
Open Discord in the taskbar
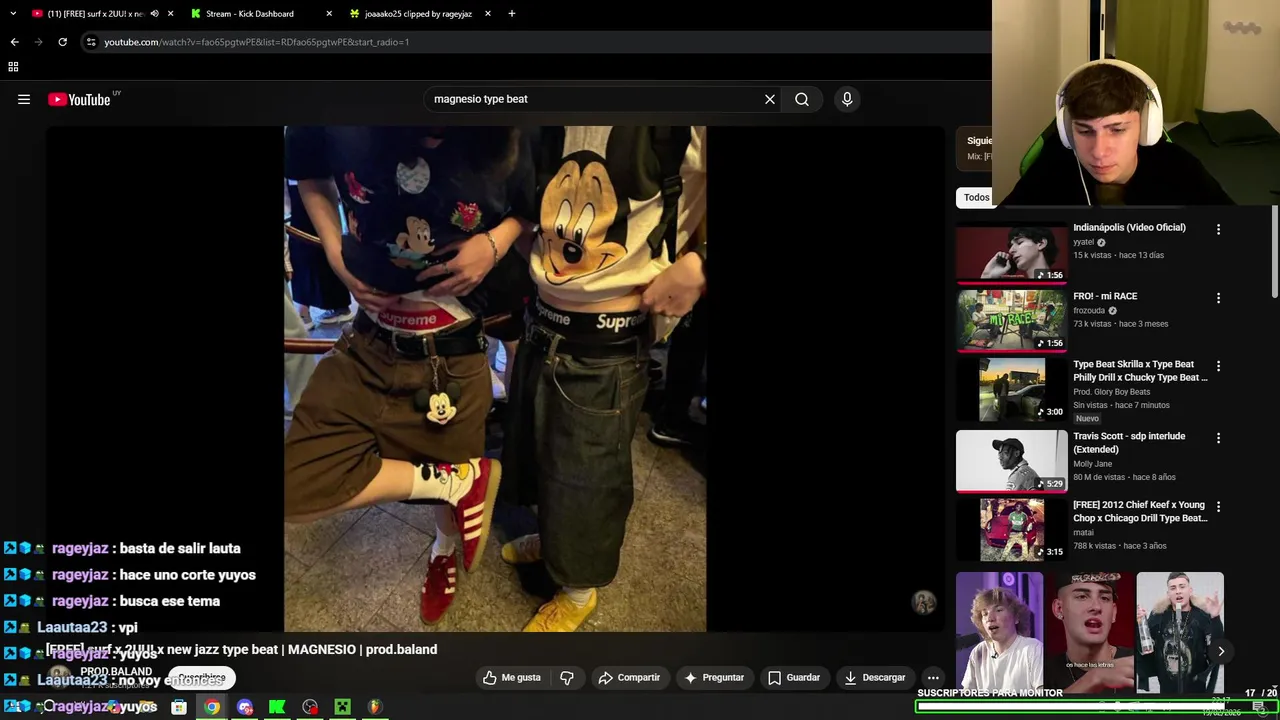pos(245,707)
